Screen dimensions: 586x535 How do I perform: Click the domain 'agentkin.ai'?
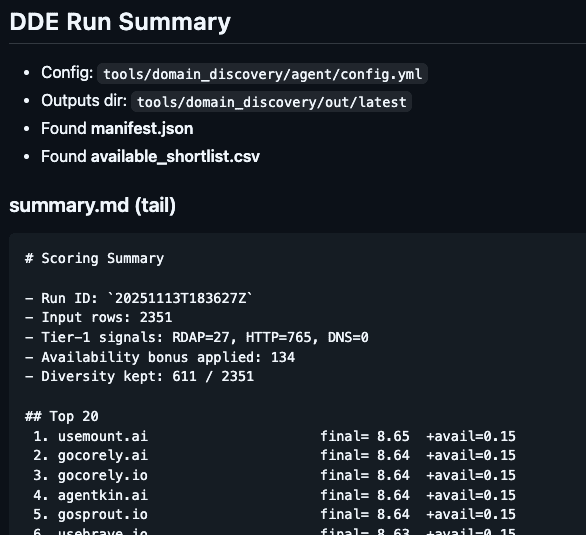103,495
